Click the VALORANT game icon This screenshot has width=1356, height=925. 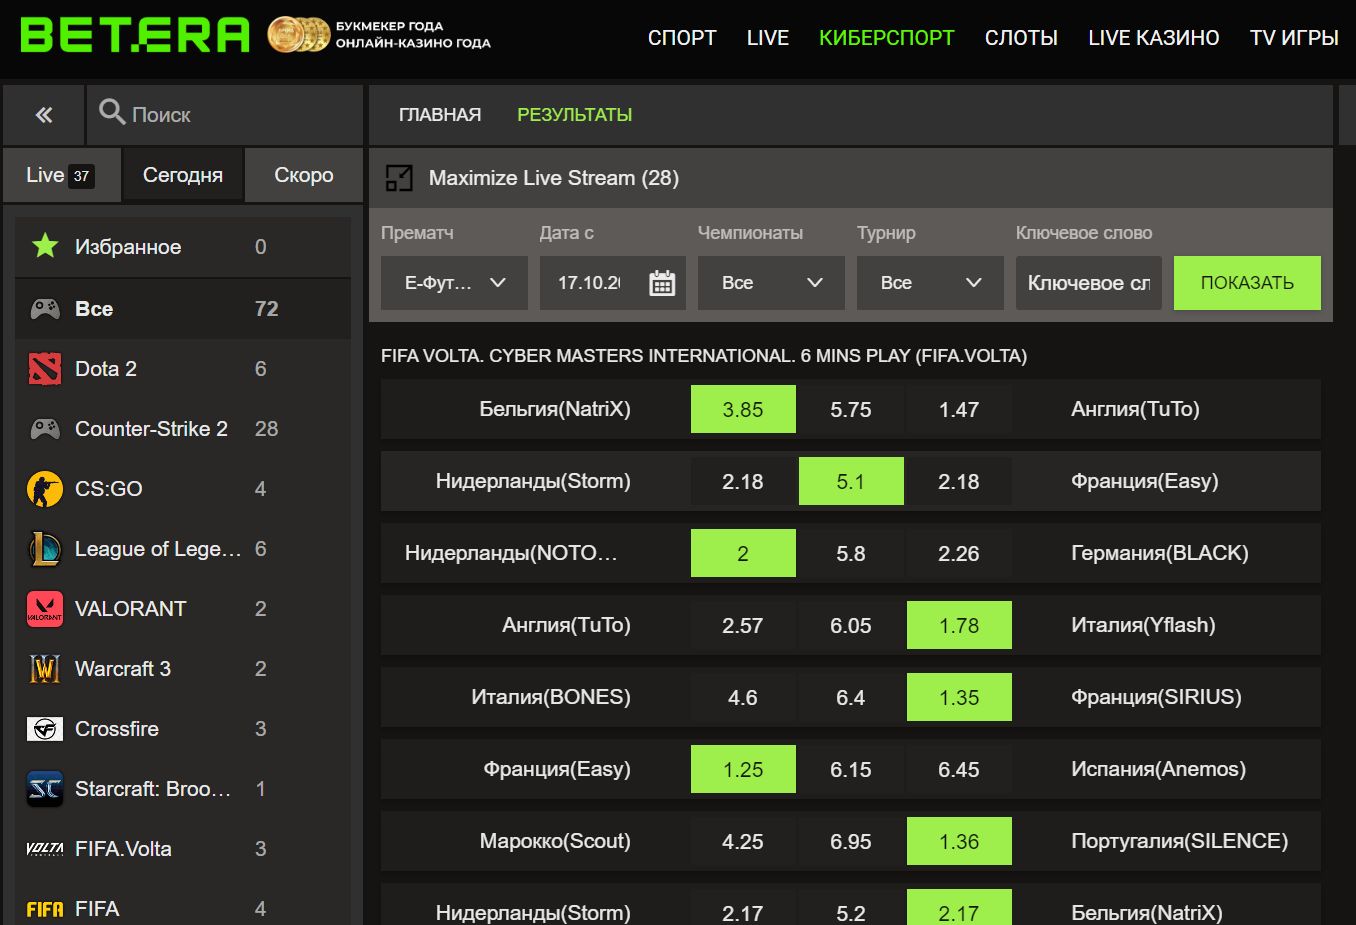point(45,609)
